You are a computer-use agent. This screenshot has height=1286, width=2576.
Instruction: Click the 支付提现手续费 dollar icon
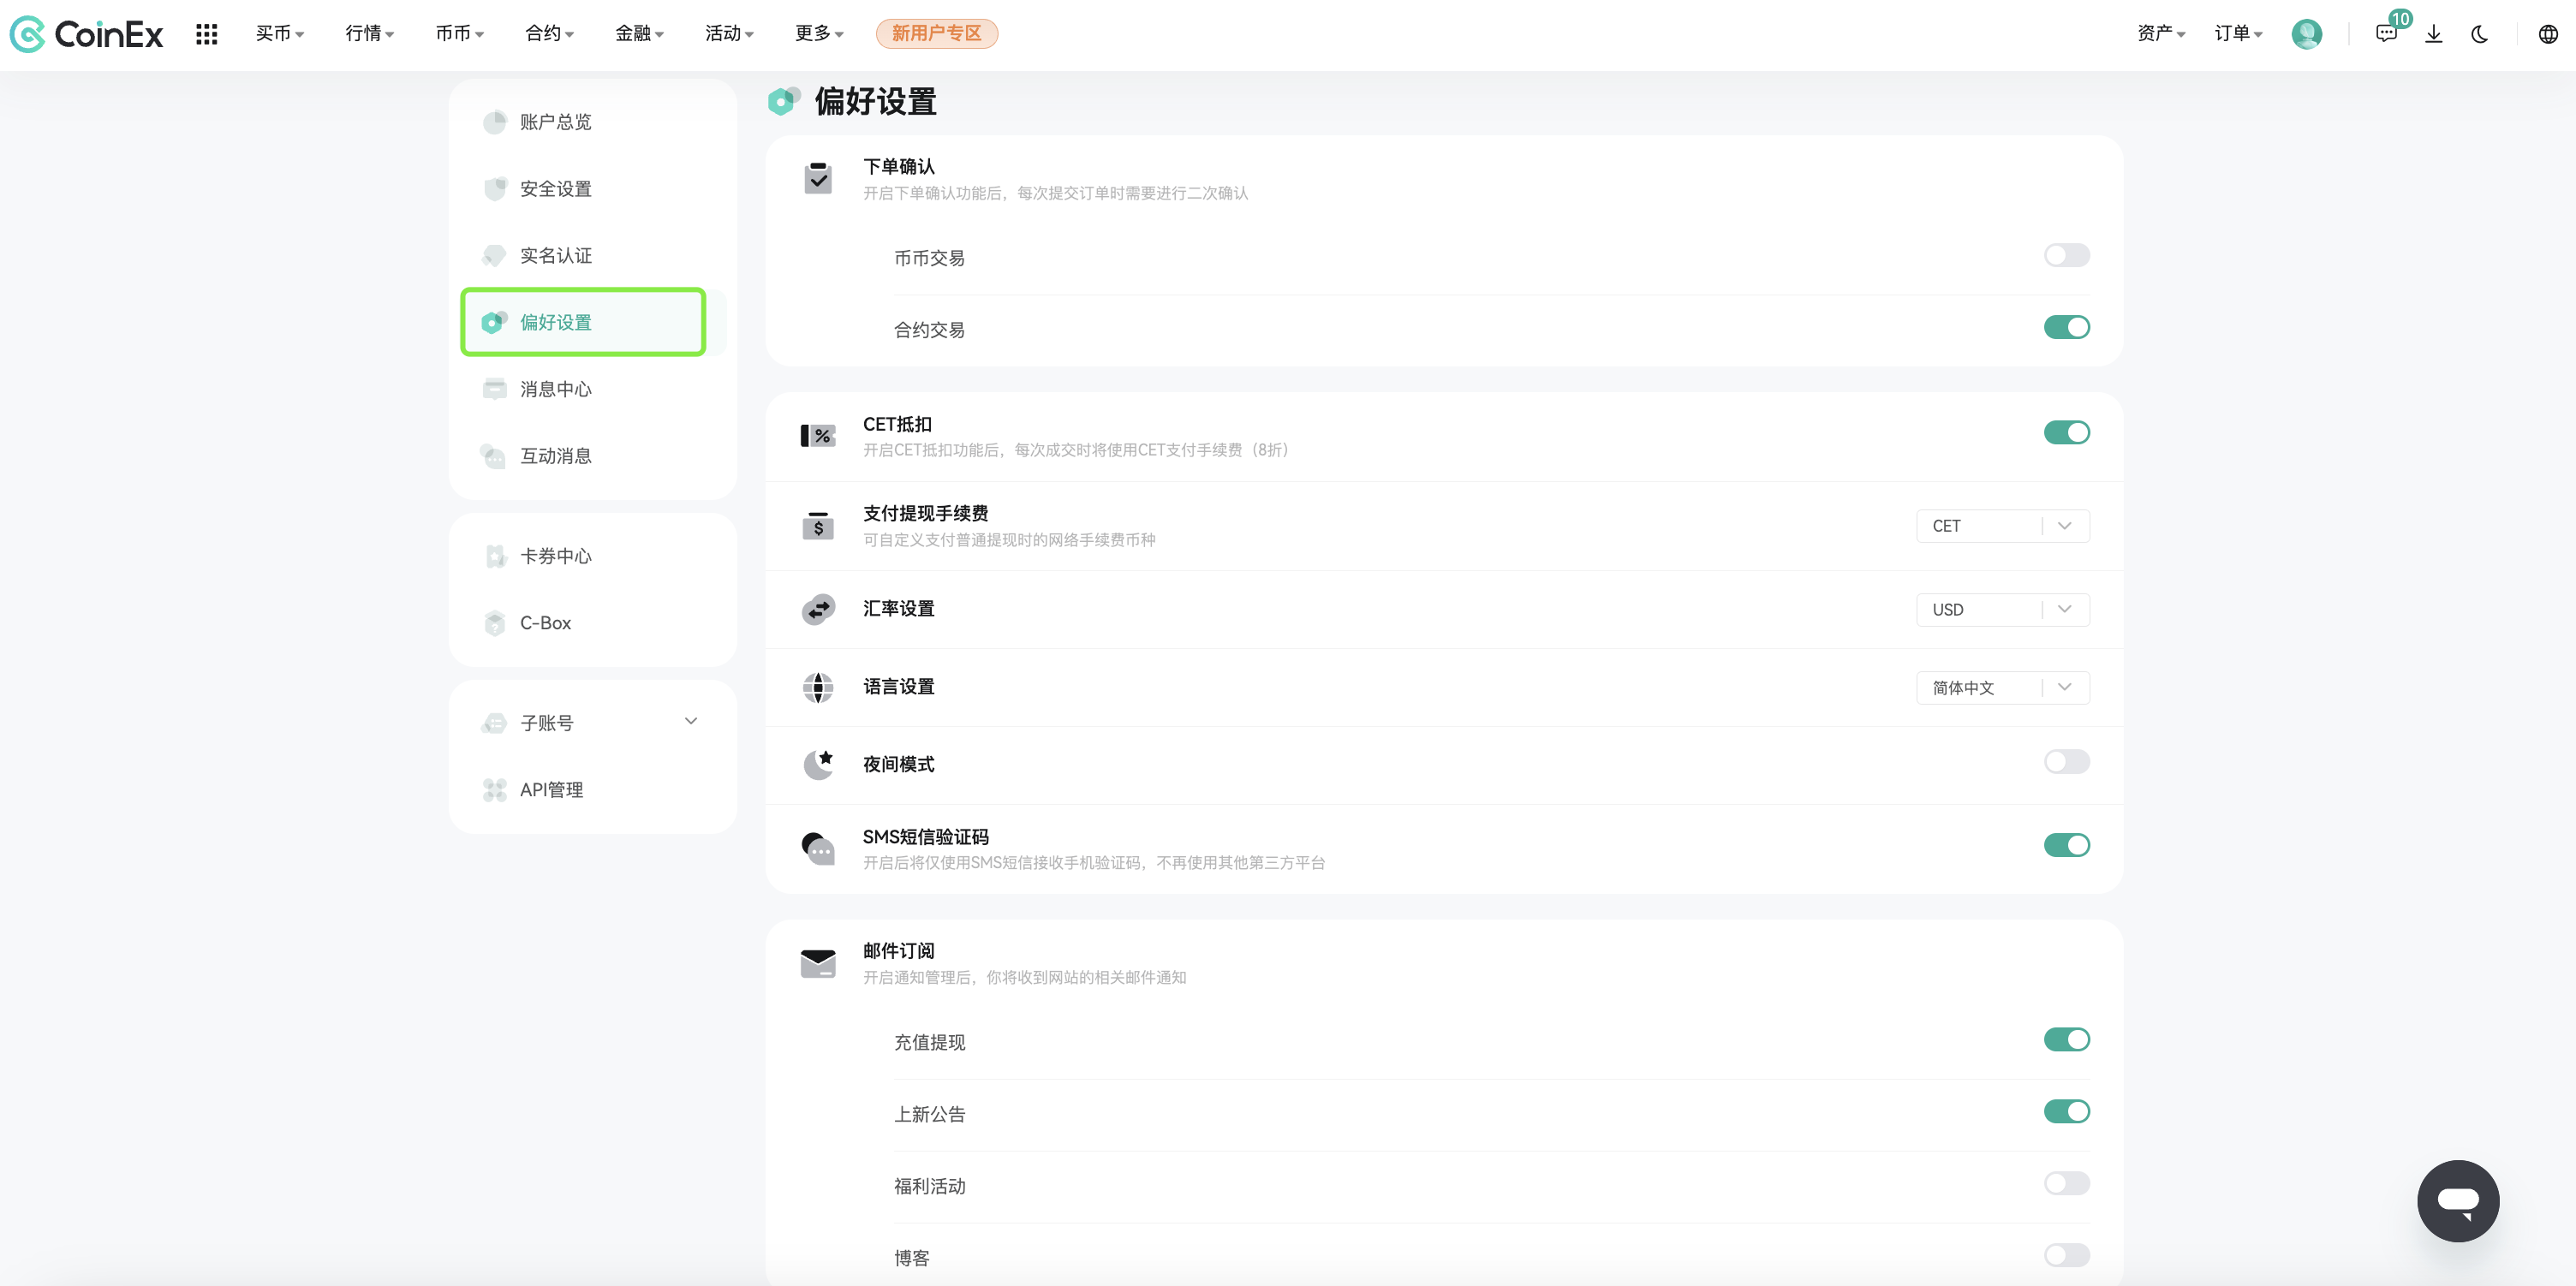pos(818,525)
